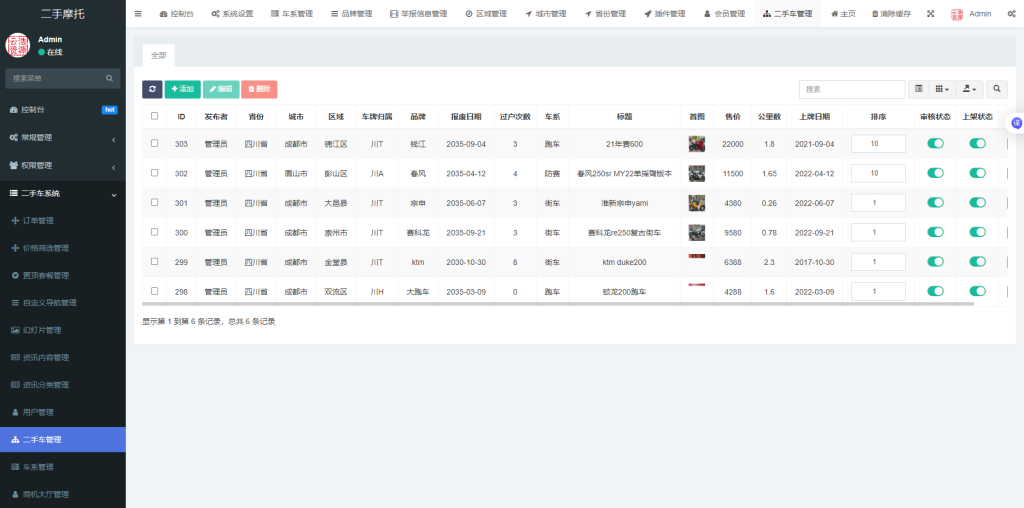1024x508 pixels.
Task: Expand 权限管理 sidebar group
Action: click(63, 166)
